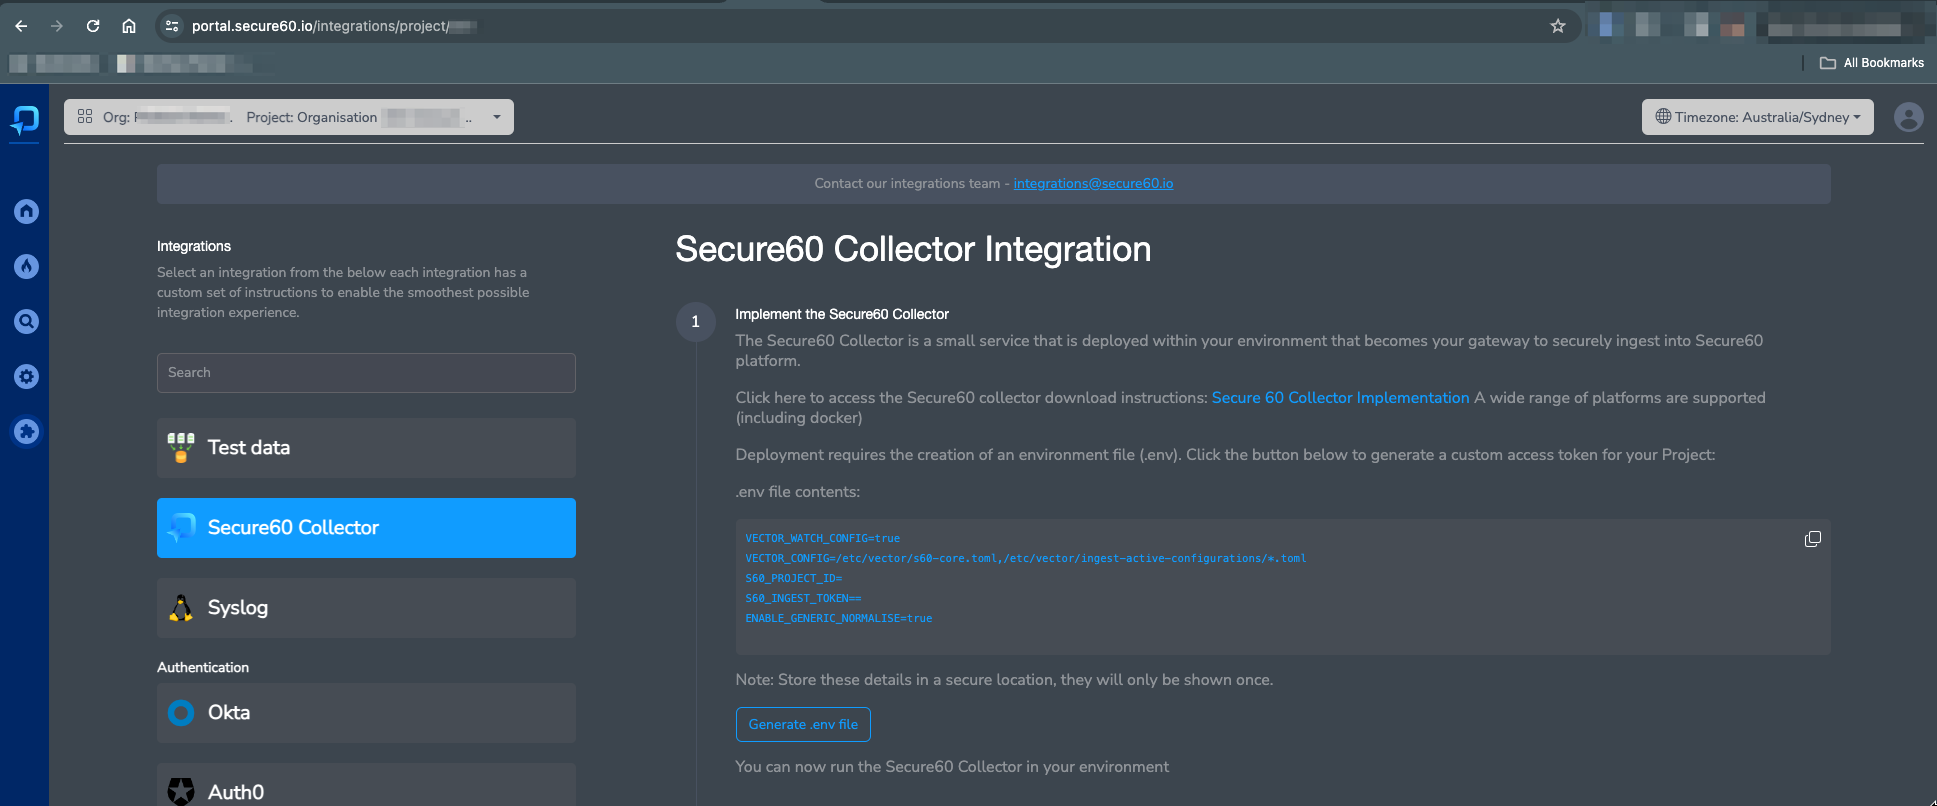Bookmark this page with the star icon

point(1558,26)
